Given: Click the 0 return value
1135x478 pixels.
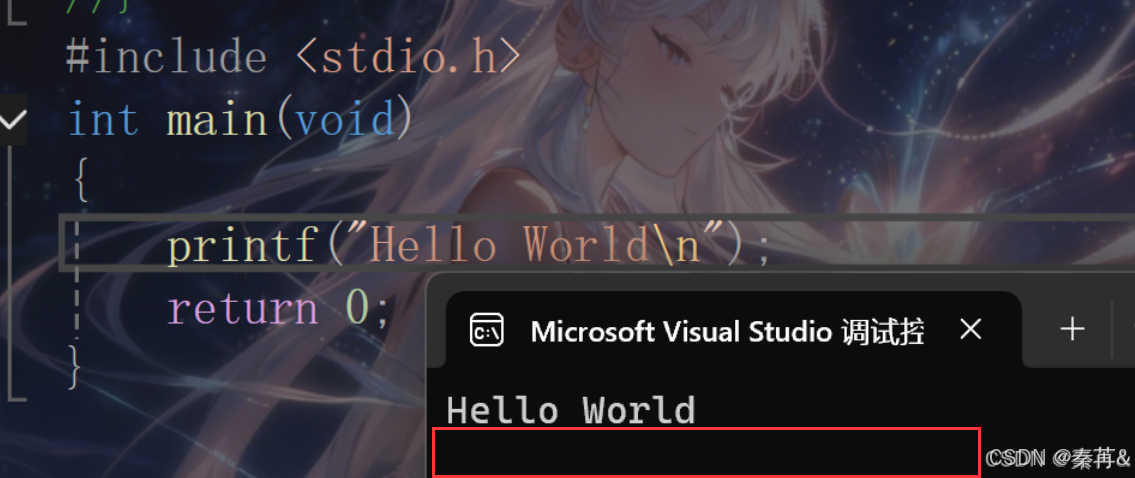Looking at the screenshot, I should [x=358, y=306].
